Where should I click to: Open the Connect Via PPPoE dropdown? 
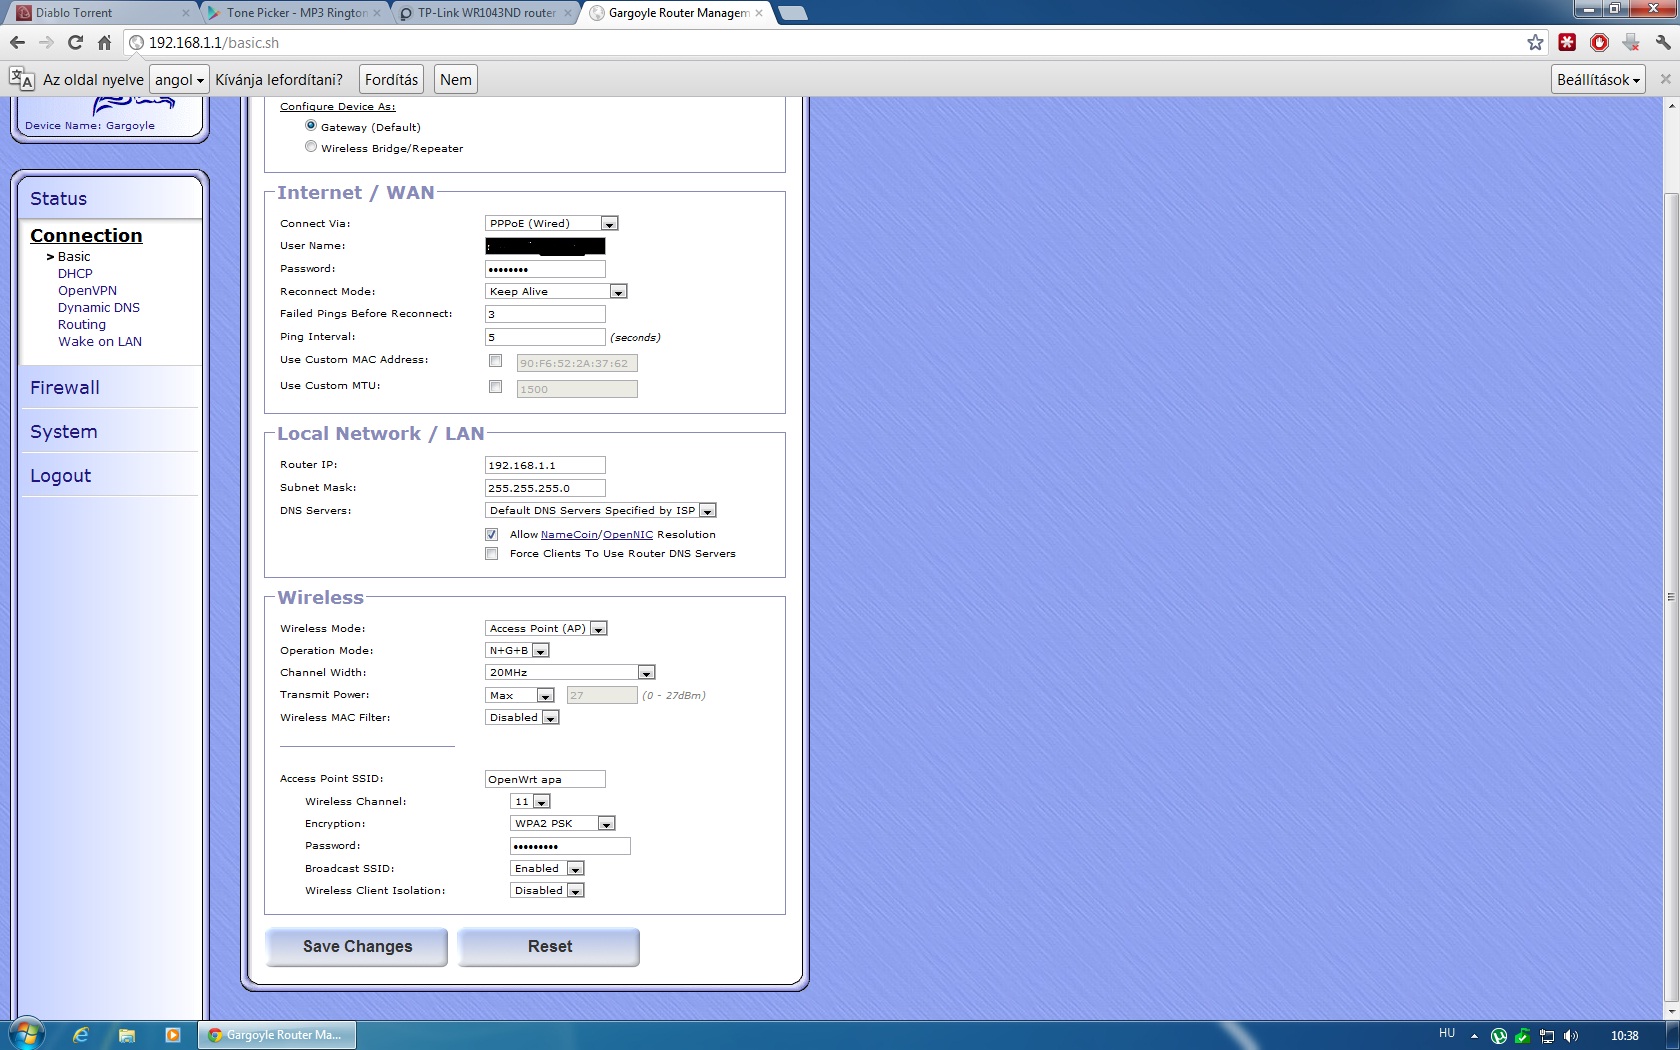tap(552, 223)
